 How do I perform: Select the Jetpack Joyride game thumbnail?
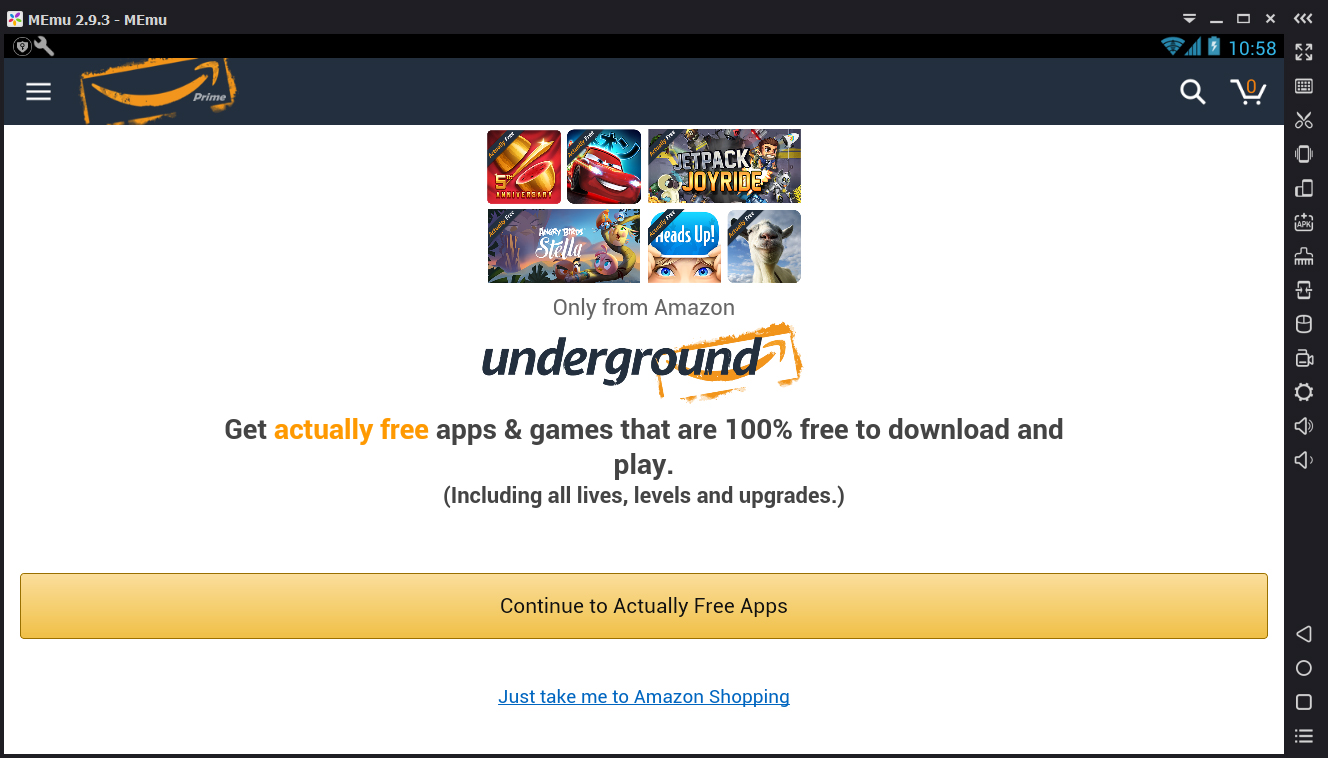(x=725, y=166)
